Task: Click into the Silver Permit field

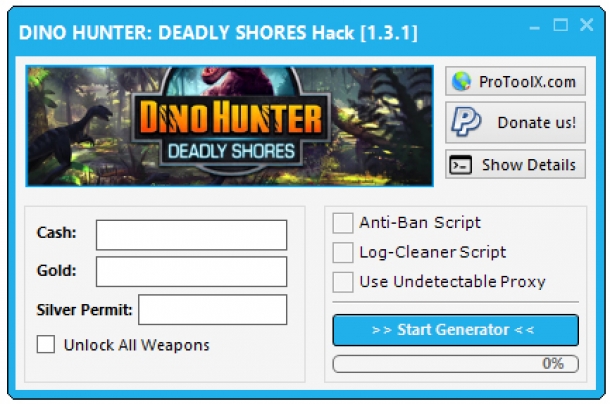Action: 213,309
